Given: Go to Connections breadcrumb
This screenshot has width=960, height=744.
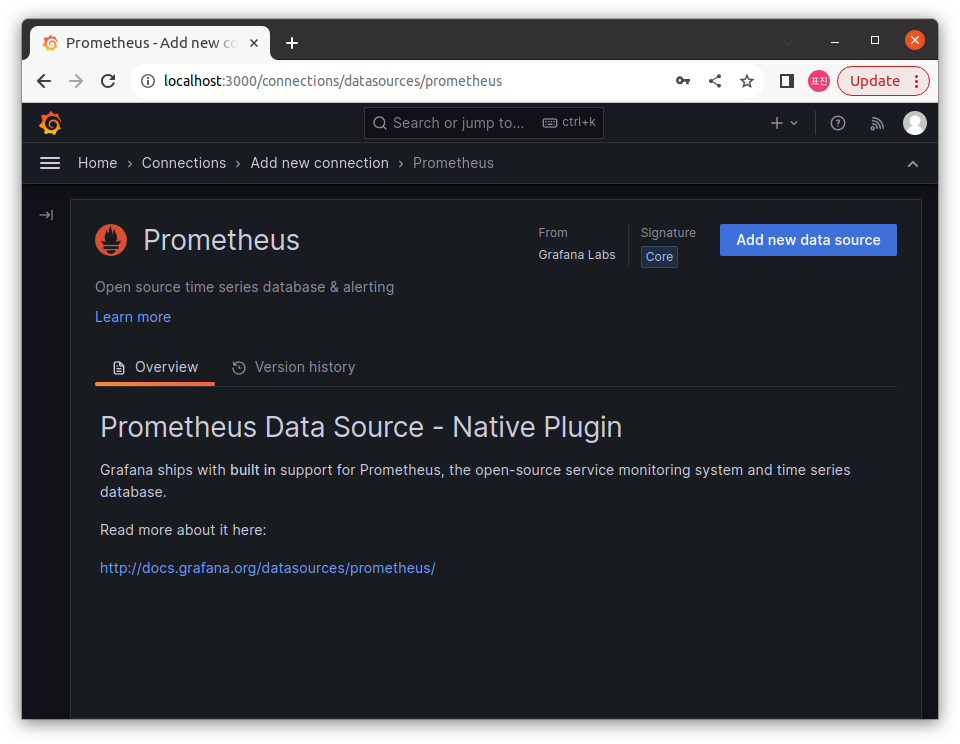Looking at the screenshot, I should [x=184, y=163].
